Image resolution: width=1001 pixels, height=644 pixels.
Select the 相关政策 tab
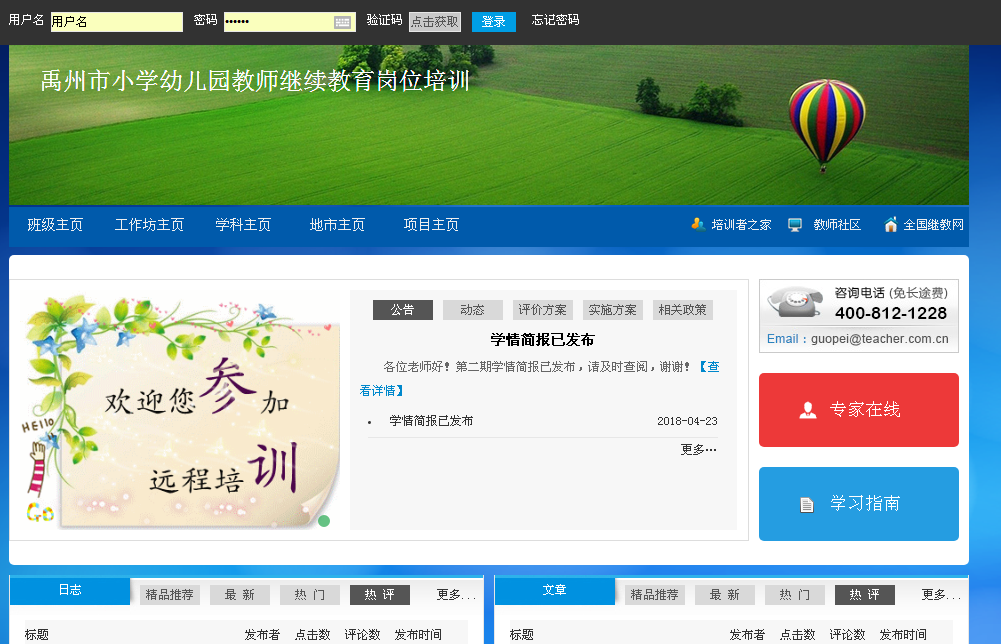[682, 310]
